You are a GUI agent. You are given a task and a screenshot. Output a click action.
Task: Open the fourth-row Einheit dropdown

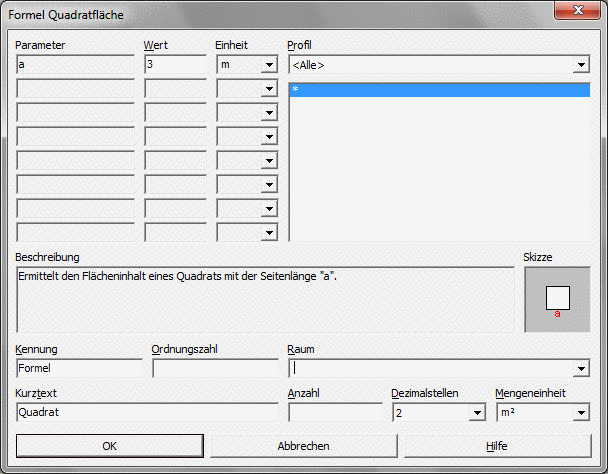click(x=269, y=137)
